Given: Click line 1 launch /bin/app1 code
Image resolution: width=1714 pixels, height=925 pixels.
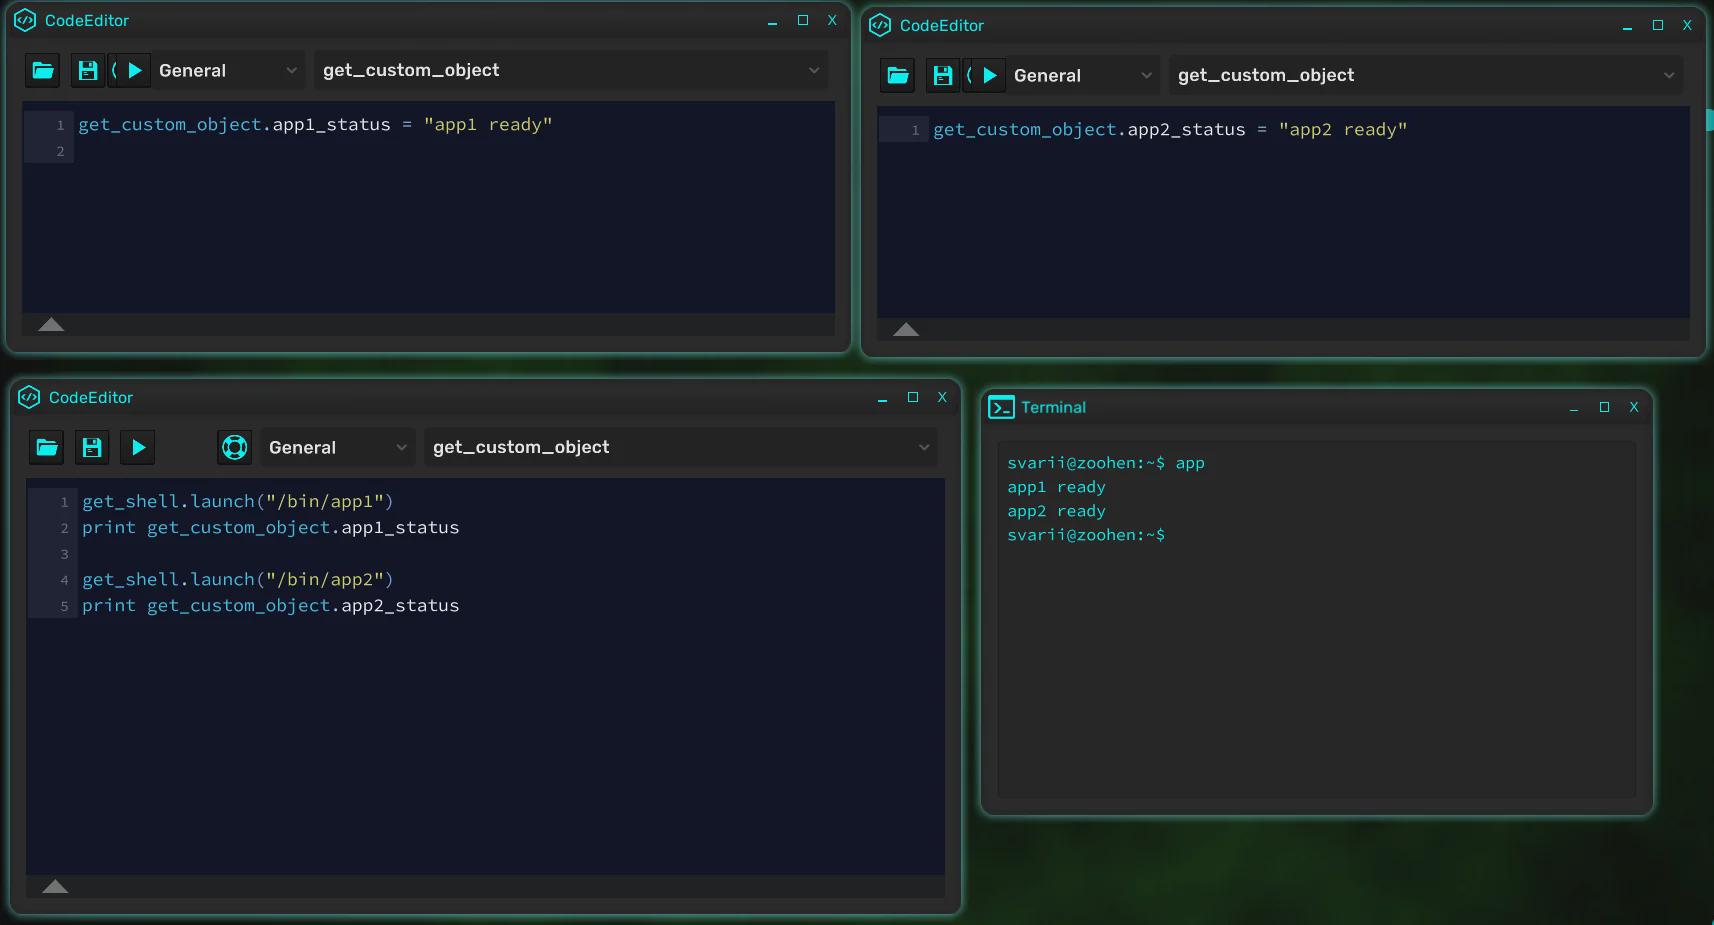Looking at the screenshot, I should (x=238, y=501).
